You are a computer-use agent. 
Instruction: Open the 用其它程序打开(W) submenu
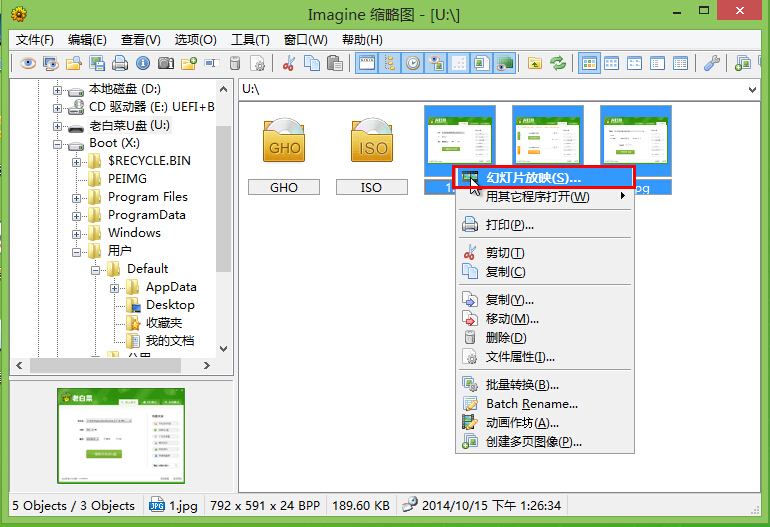(544, 196)
